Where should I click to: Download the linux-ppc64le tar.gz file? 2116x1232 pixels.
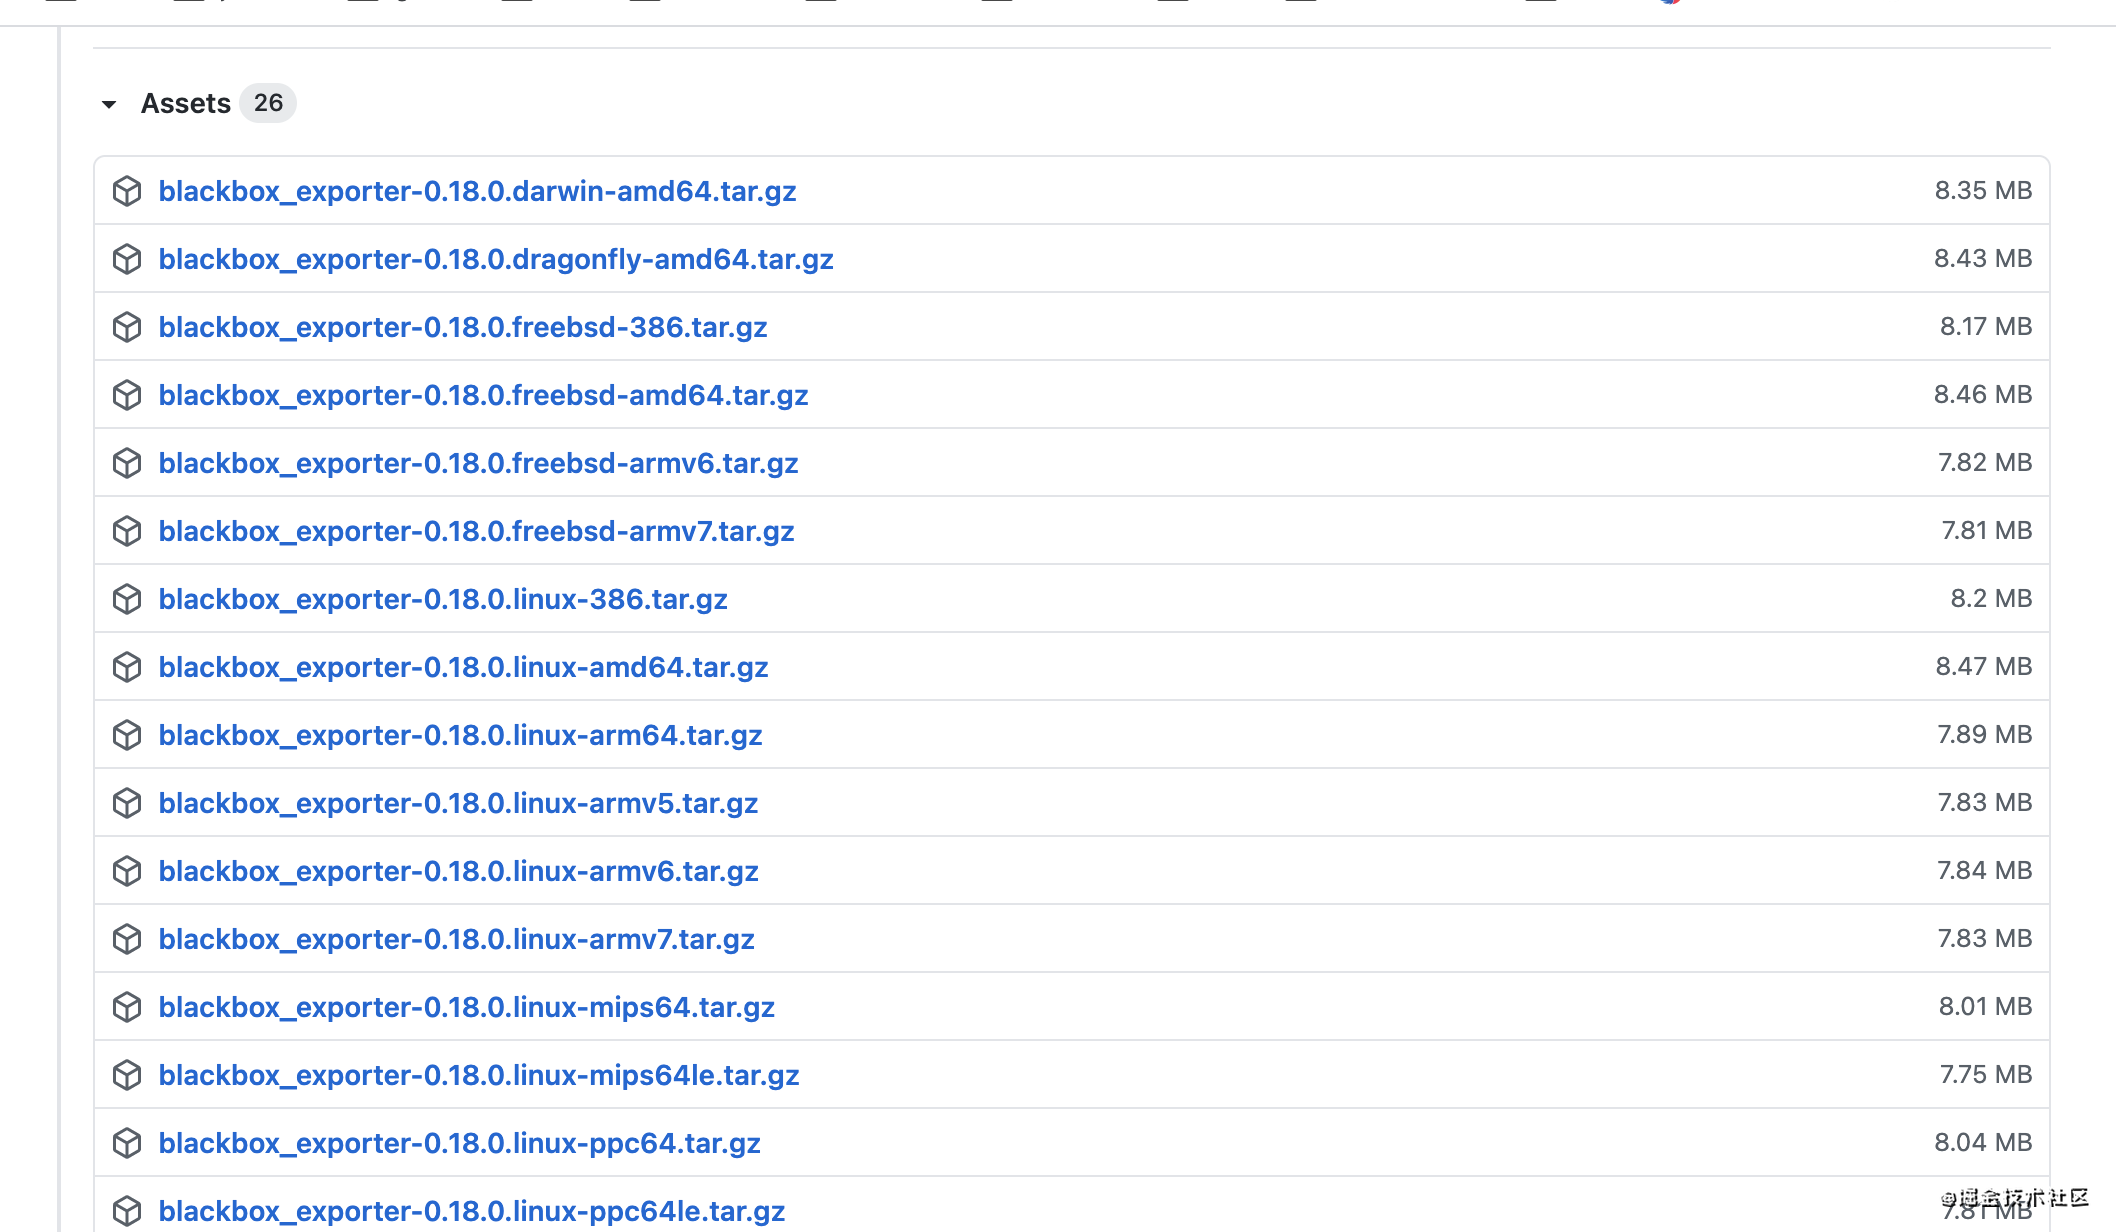point(472,1211)
